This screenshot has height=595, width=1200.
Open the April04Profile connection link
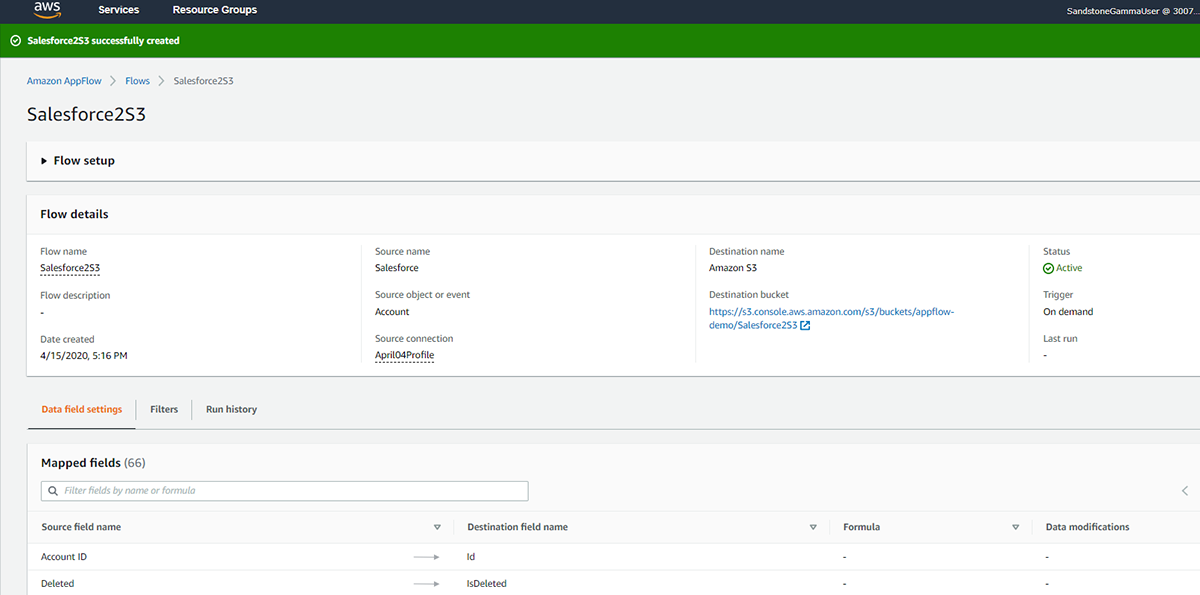[404, 354]
